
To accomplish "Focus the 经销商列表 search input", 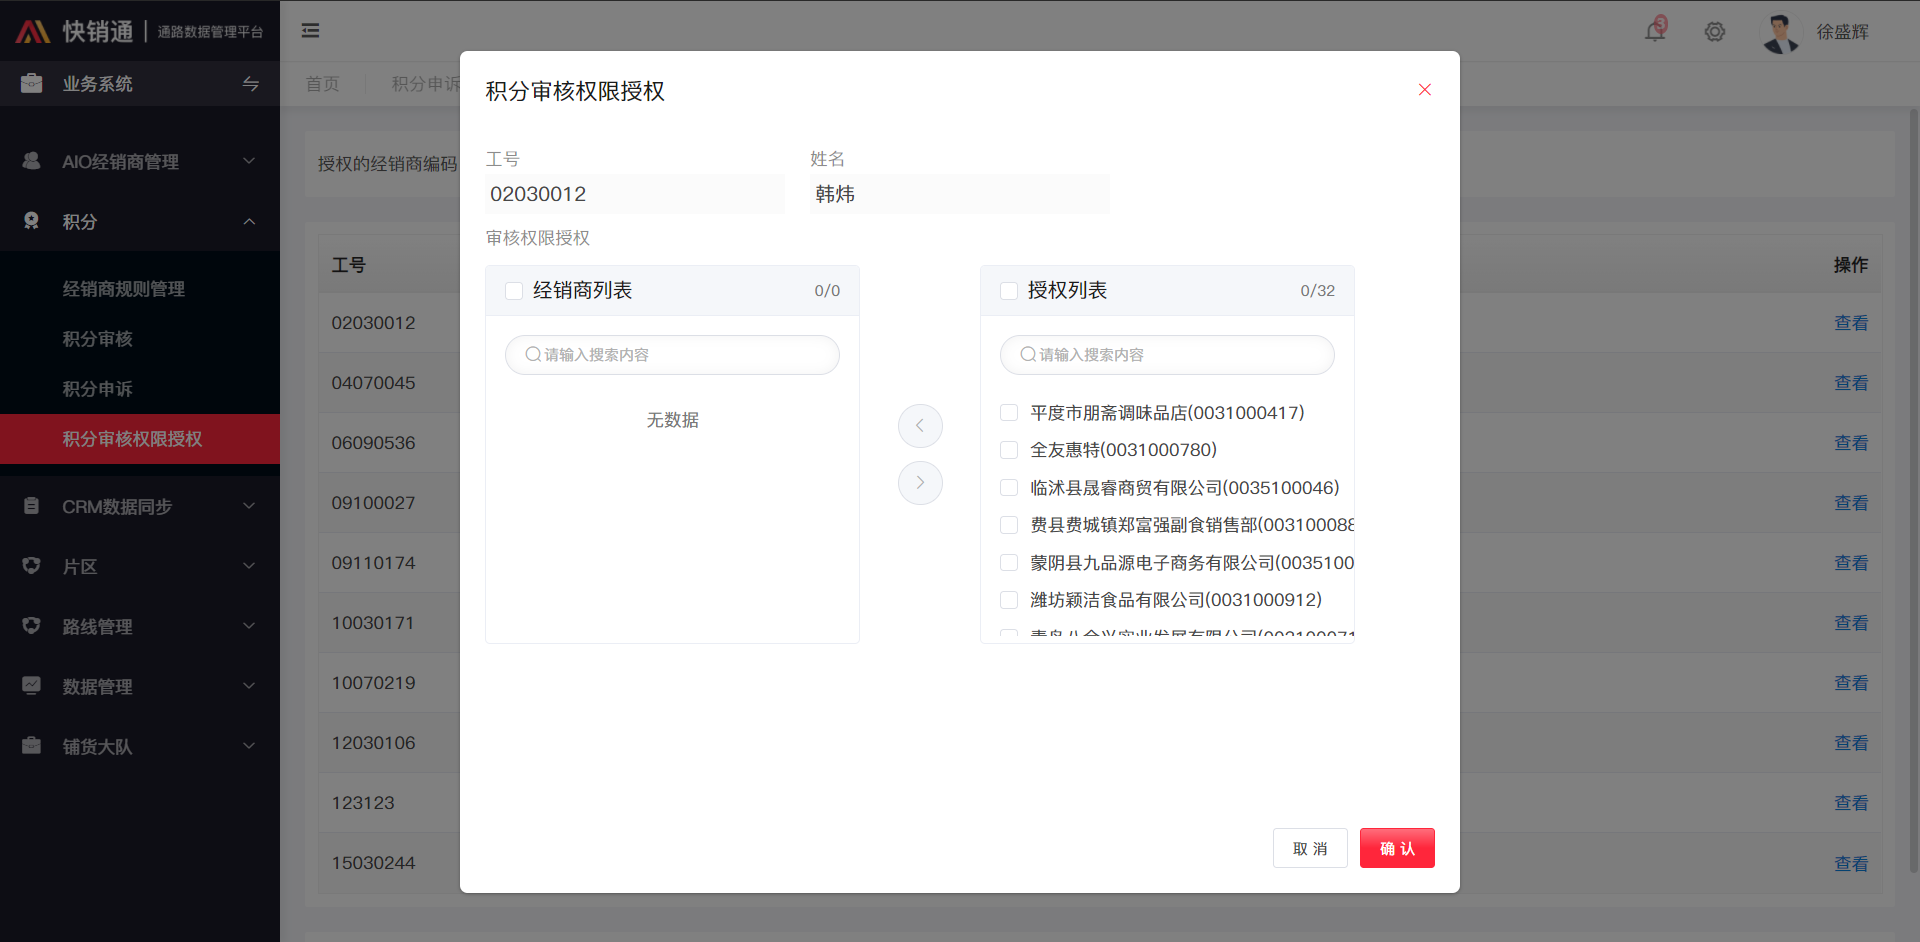I will point(672,355).
